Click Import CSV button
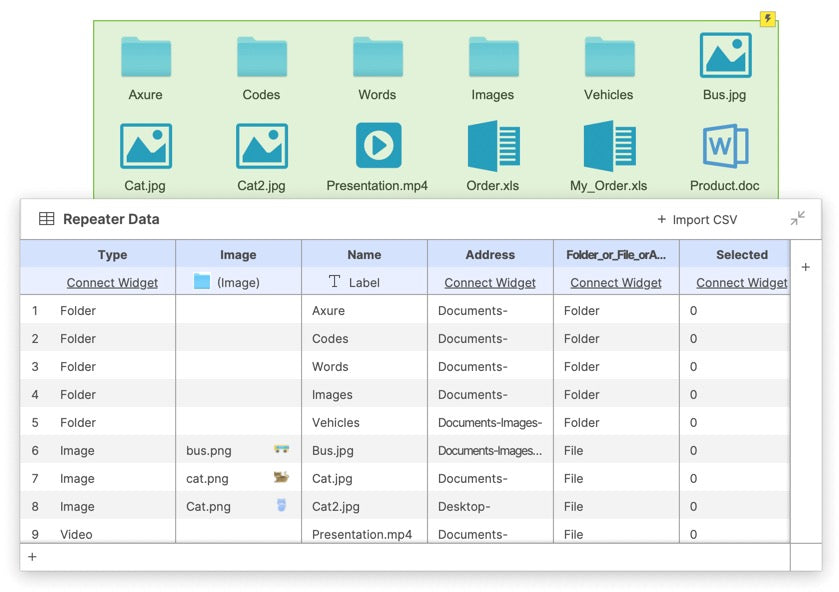The image size is (839, 592). coord(697,219)
